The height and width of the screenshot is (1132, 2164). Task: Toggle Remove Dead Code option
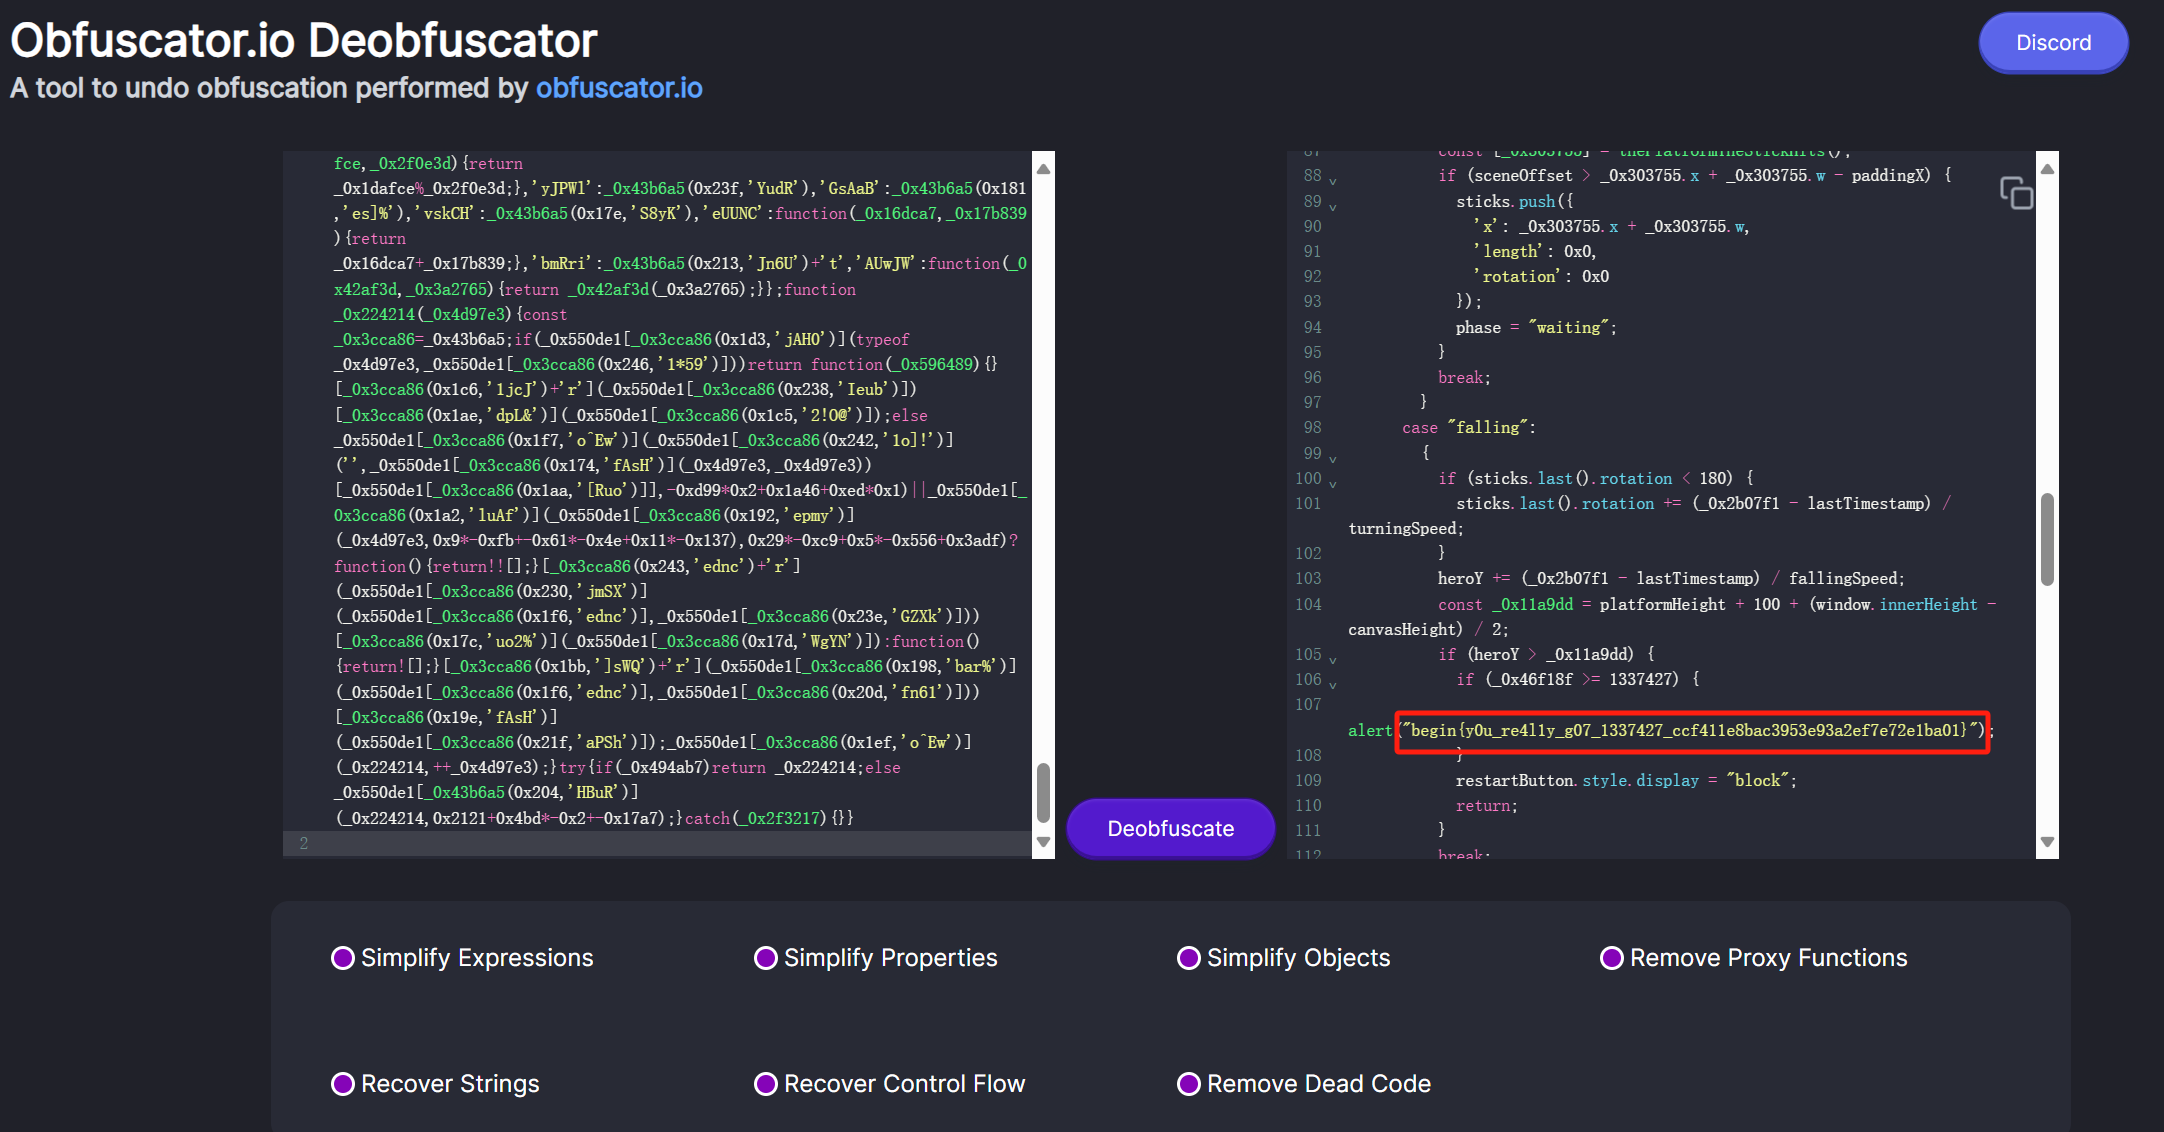[1189, 1084]
